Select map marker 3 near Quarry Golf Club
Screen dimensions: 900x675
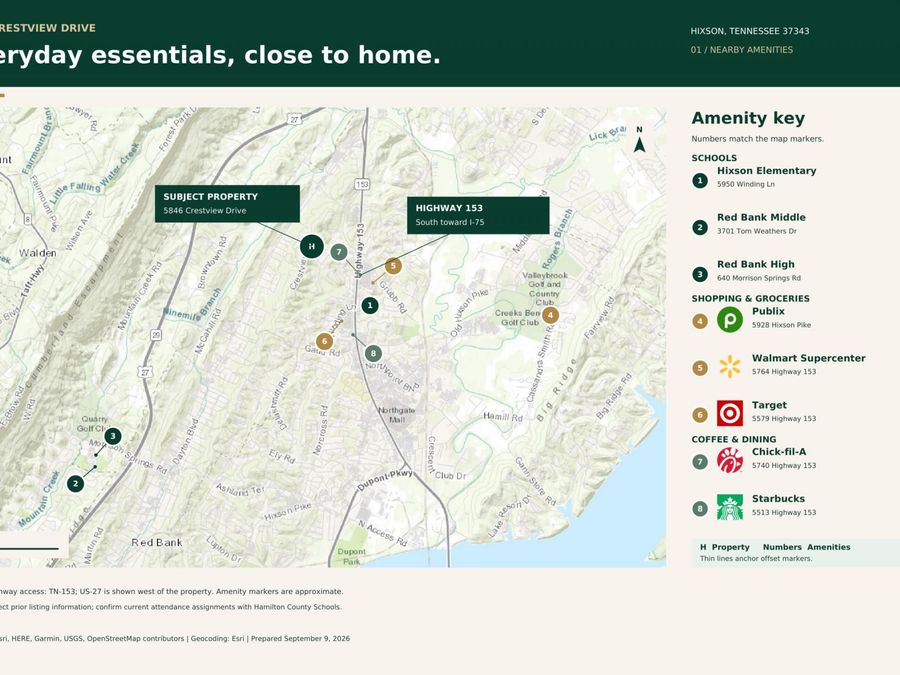click(x=113, y=436)
